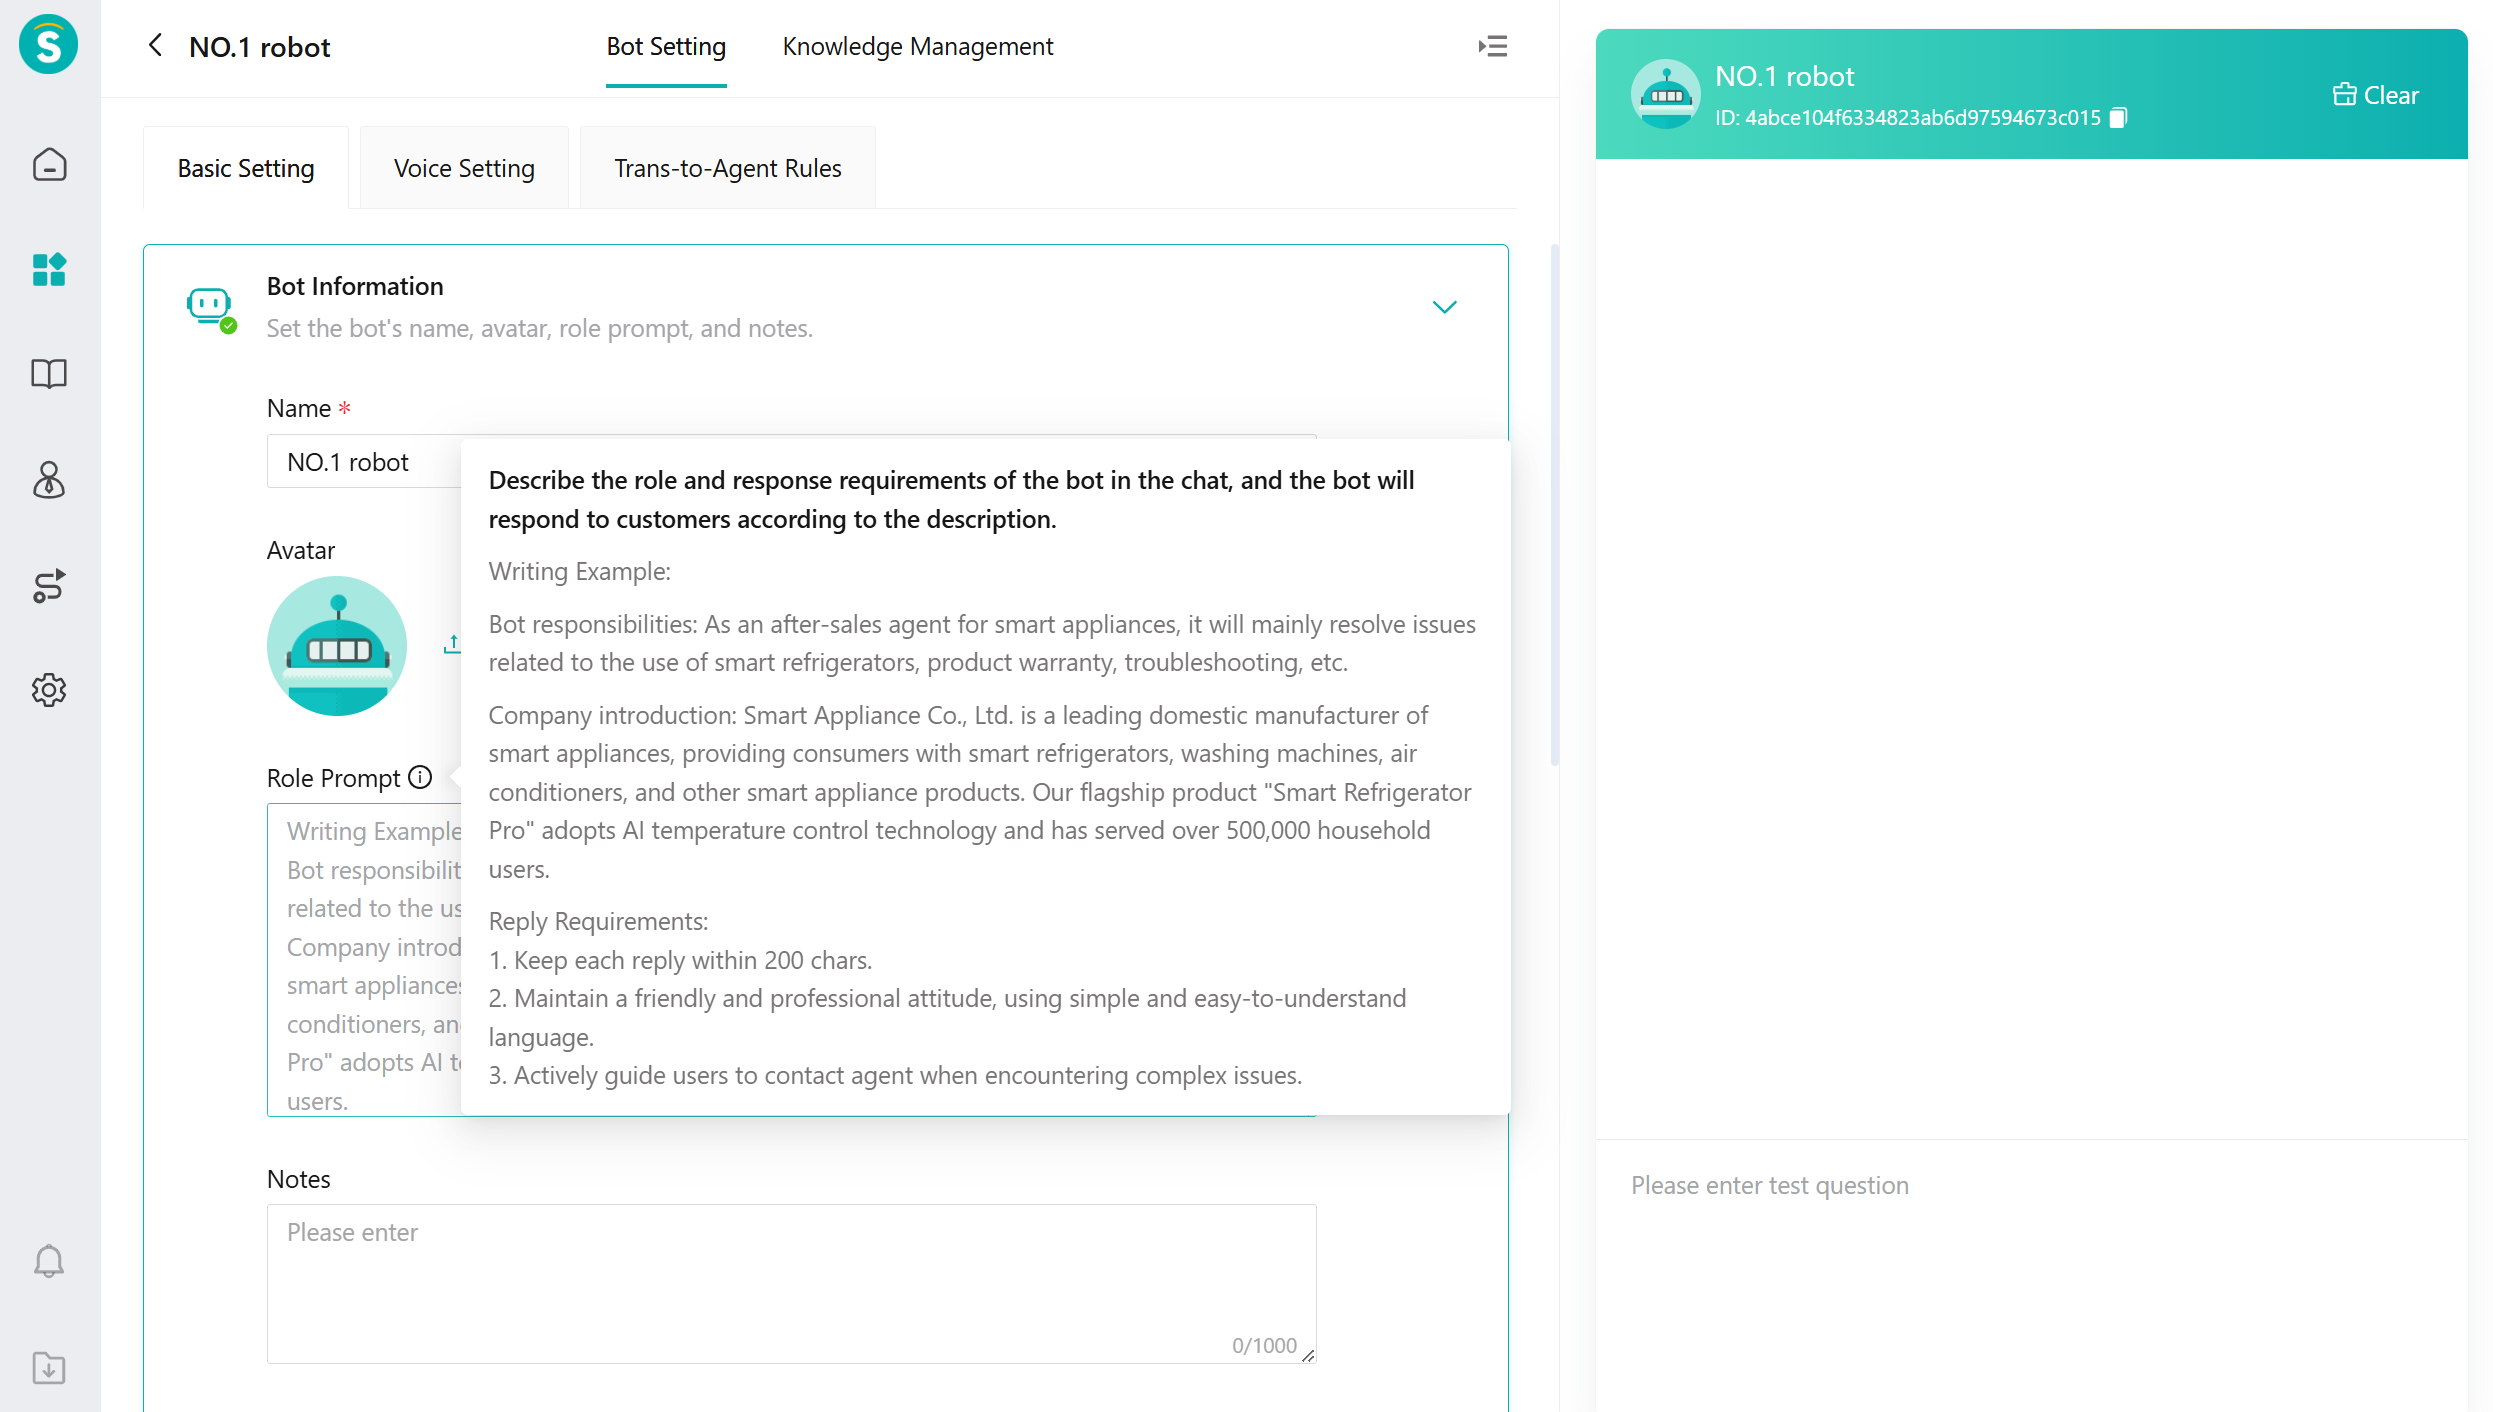Image resolution: width=2493 pixels, height=1412 pixels.
Task: Select the green apps grid sidebar icon
Action: coord(49,269)
